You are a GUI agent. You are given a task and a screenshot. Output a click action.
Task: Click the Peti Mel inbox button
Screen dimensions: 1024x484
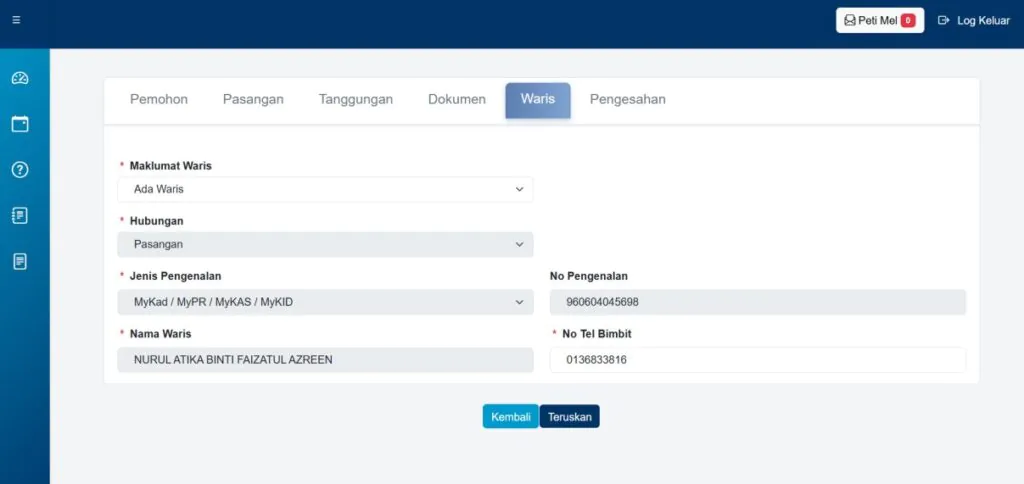click(880, 20)
